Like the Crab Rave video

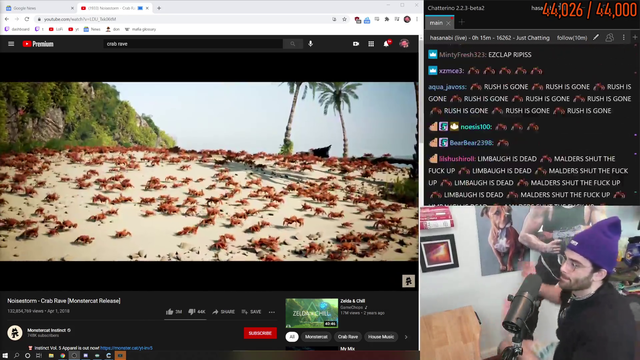point(174,312)
